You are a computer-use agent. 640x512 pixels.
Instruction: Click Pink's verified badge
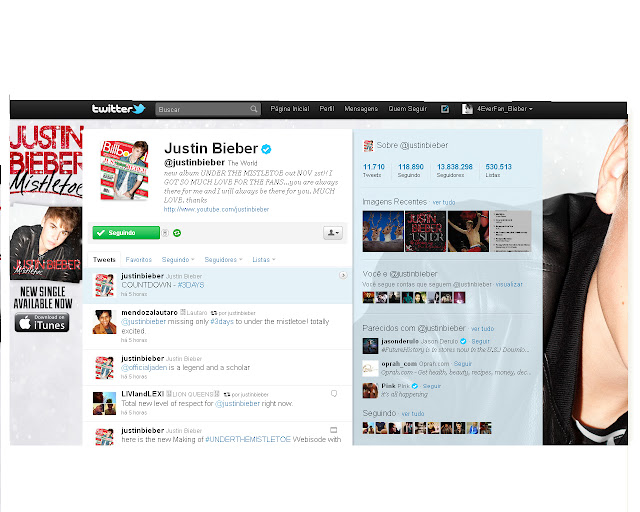click(x=415, y=386)
